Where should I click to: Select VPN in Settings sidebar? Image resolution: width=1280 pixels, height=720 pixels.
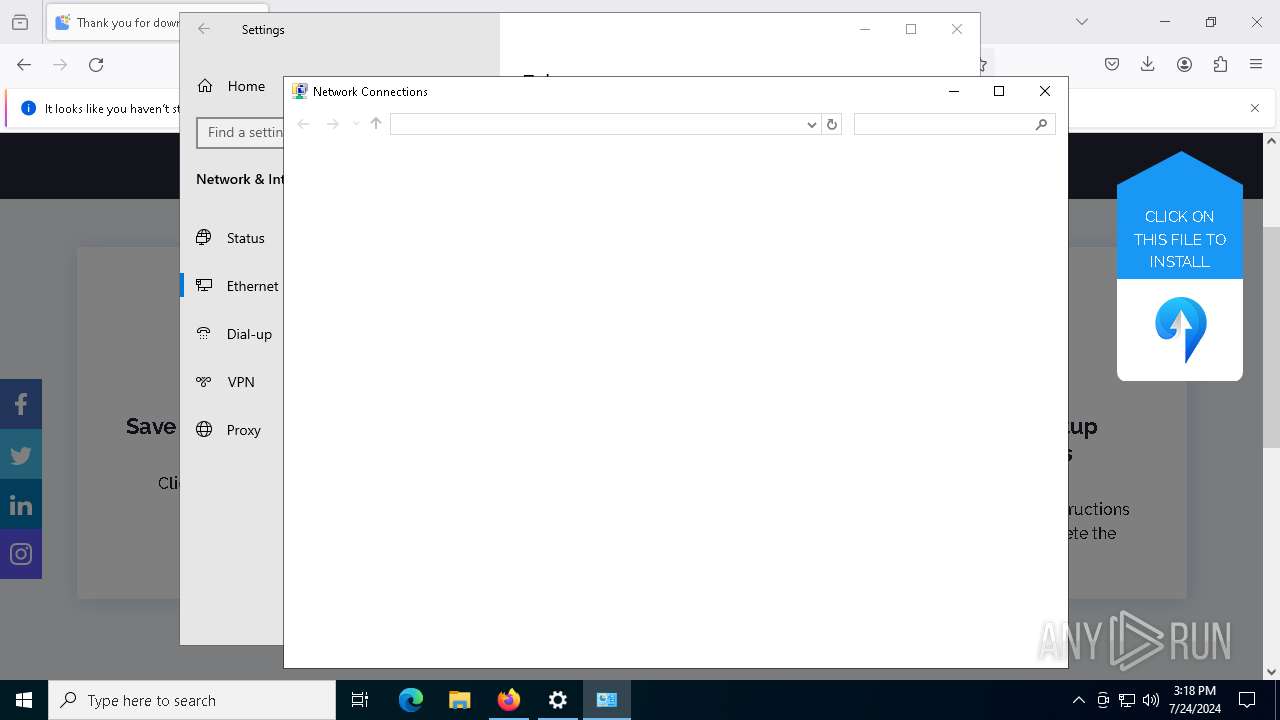coord(232,382)
